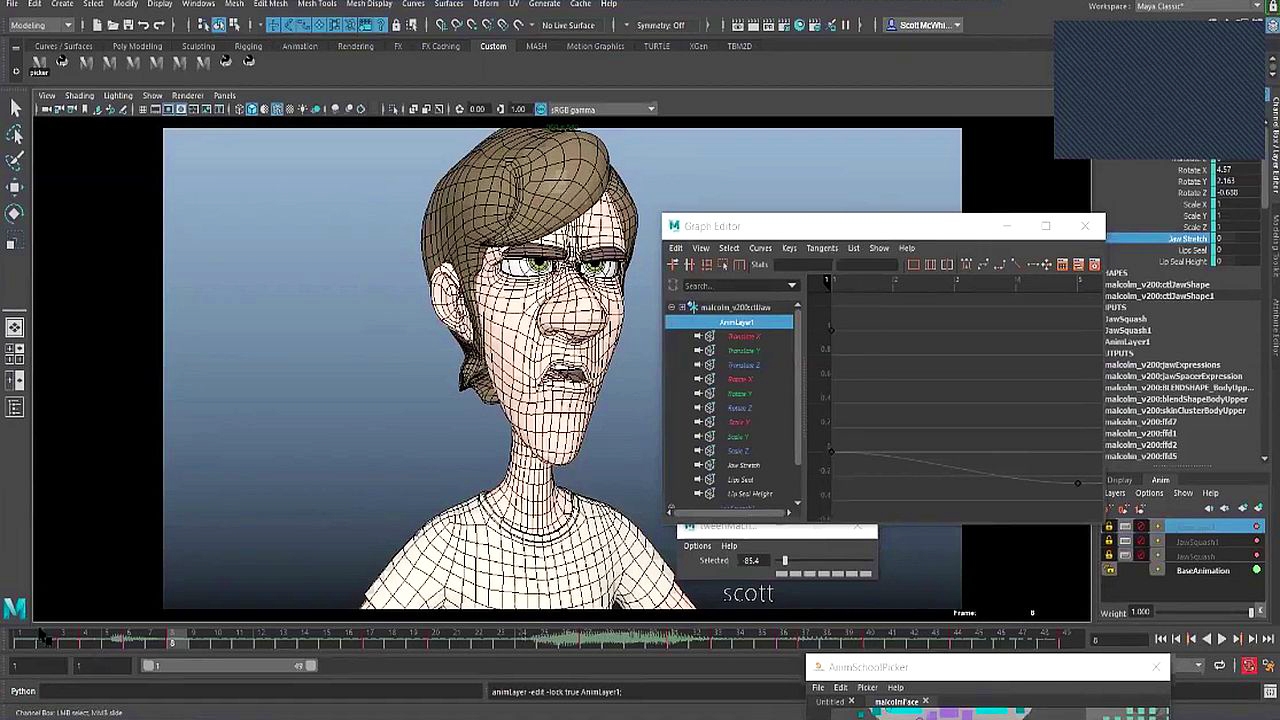Toggle lock on JawSquash1 layer
Screen dimensions: 1280x720
(1108, 541)
